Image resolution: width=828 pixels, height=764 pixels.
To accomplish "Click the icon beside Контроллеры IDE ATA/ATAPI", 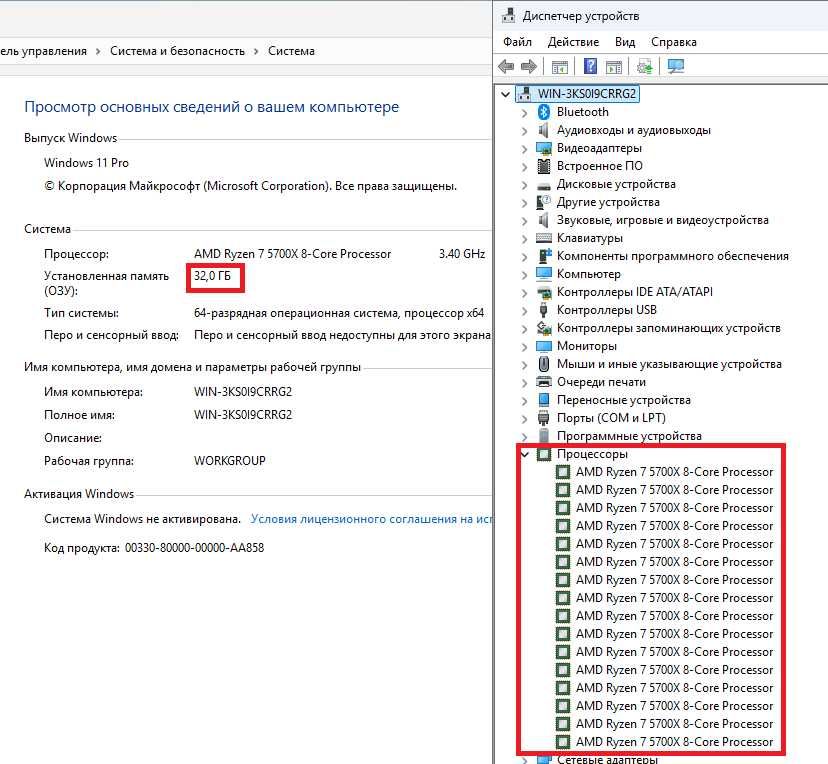I will (x=544, y=292).
